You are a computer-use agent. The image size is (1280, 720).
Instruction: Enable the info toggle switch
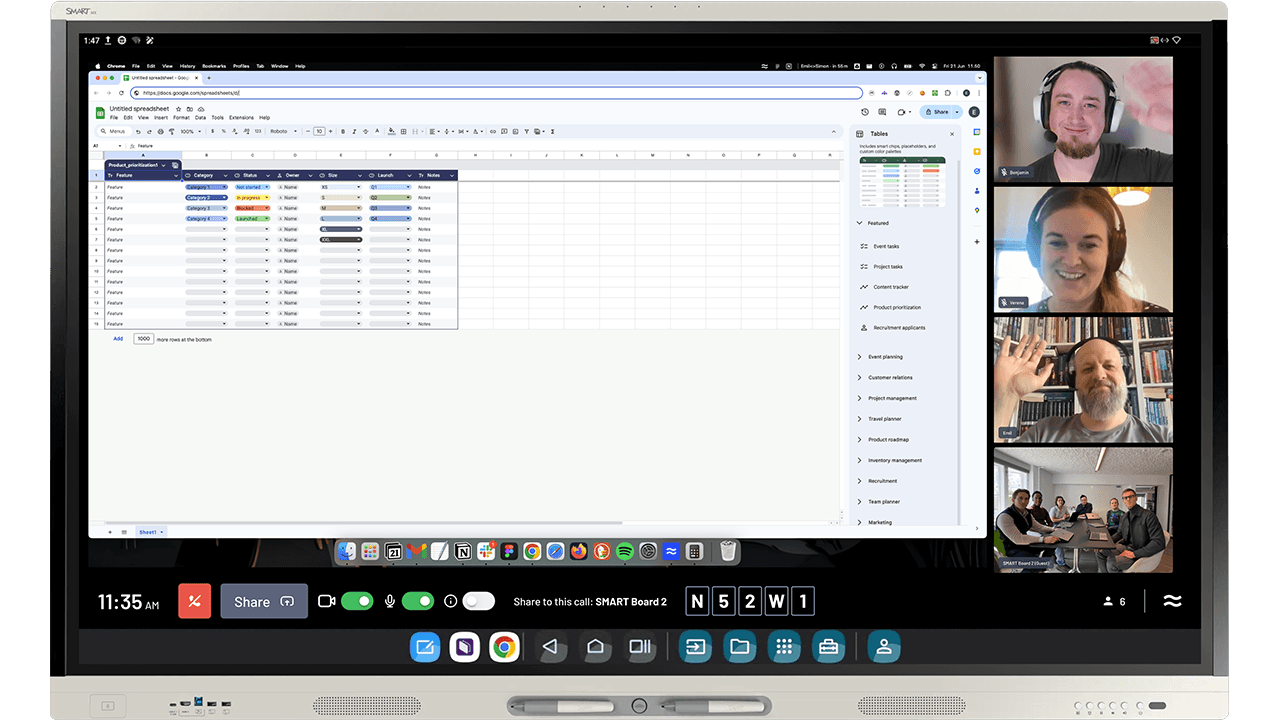[479, 601]
